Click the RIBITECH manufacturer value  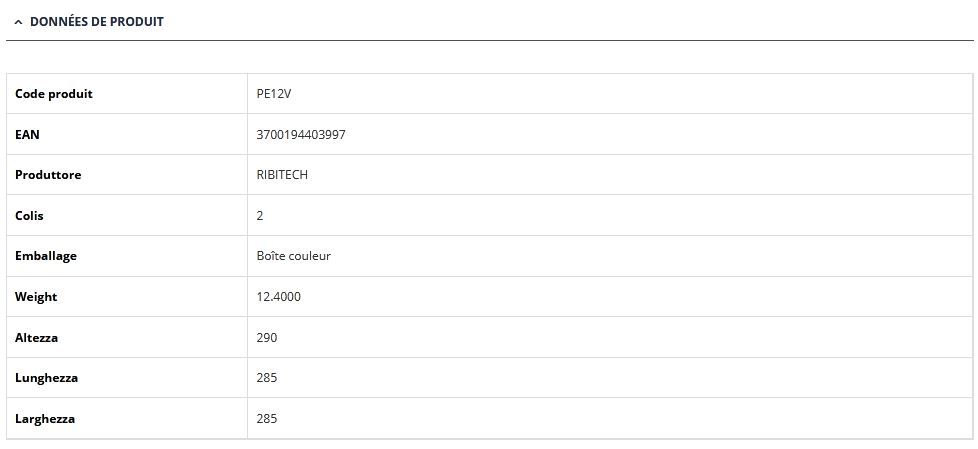tap(282, 175)
